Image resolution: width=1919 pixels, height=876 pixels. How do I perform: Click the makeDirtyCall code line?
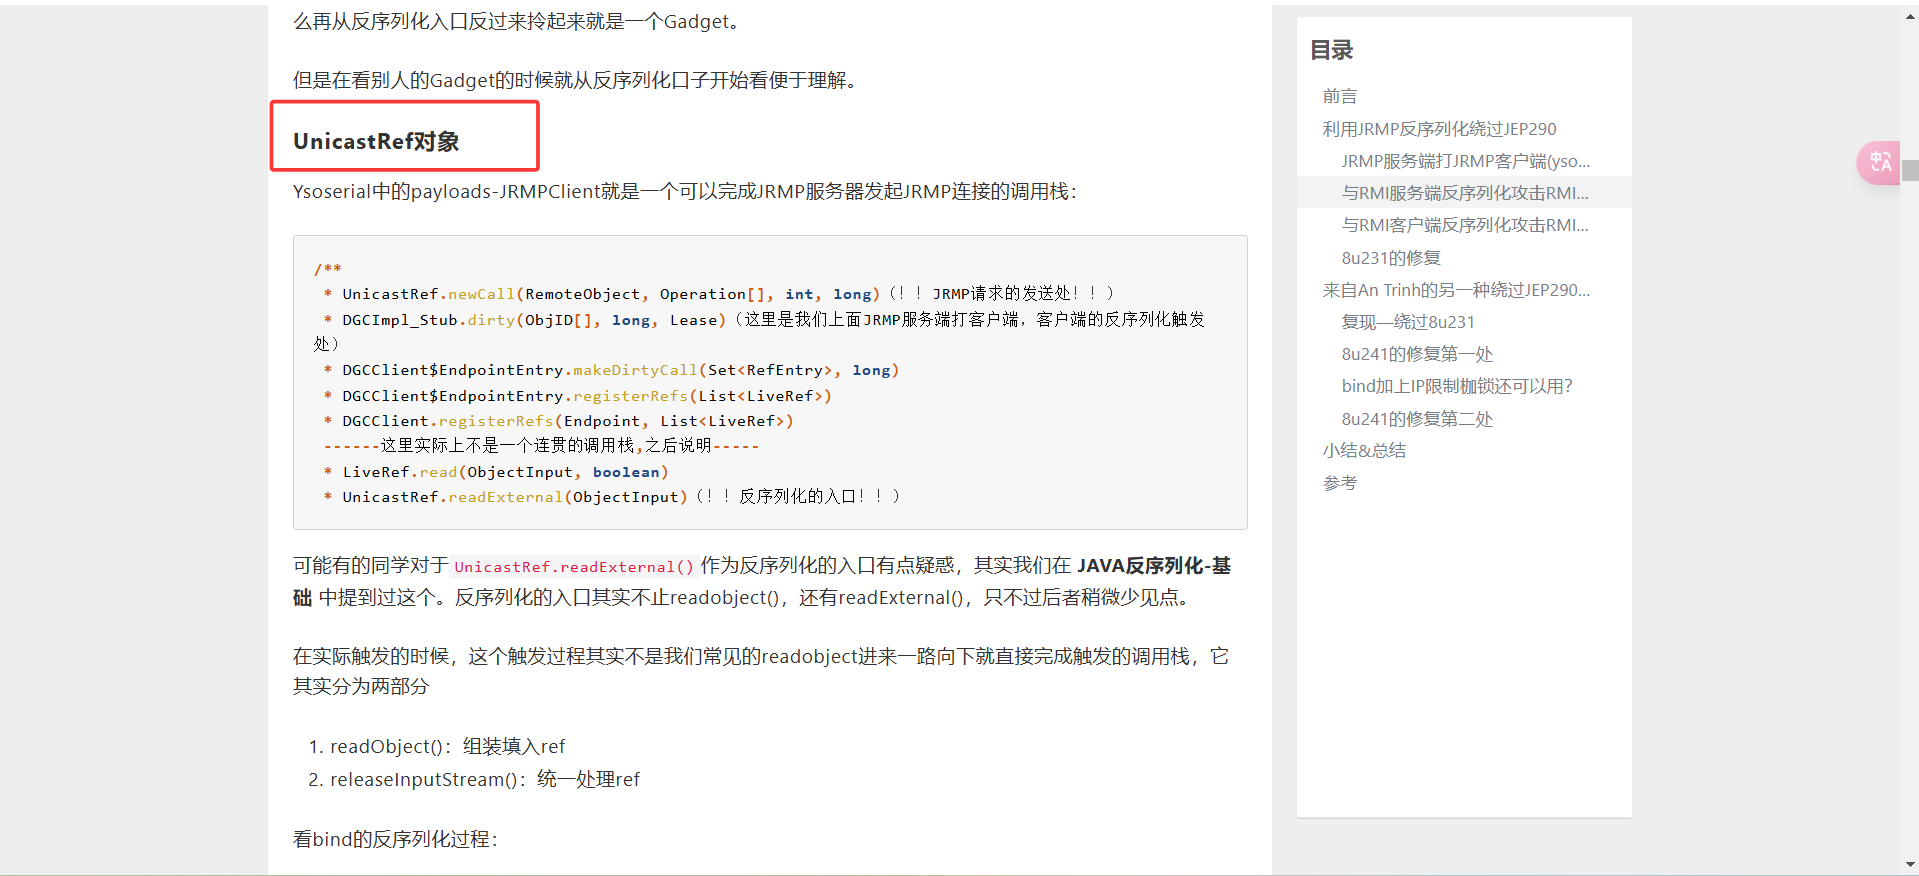coord(611,370)
